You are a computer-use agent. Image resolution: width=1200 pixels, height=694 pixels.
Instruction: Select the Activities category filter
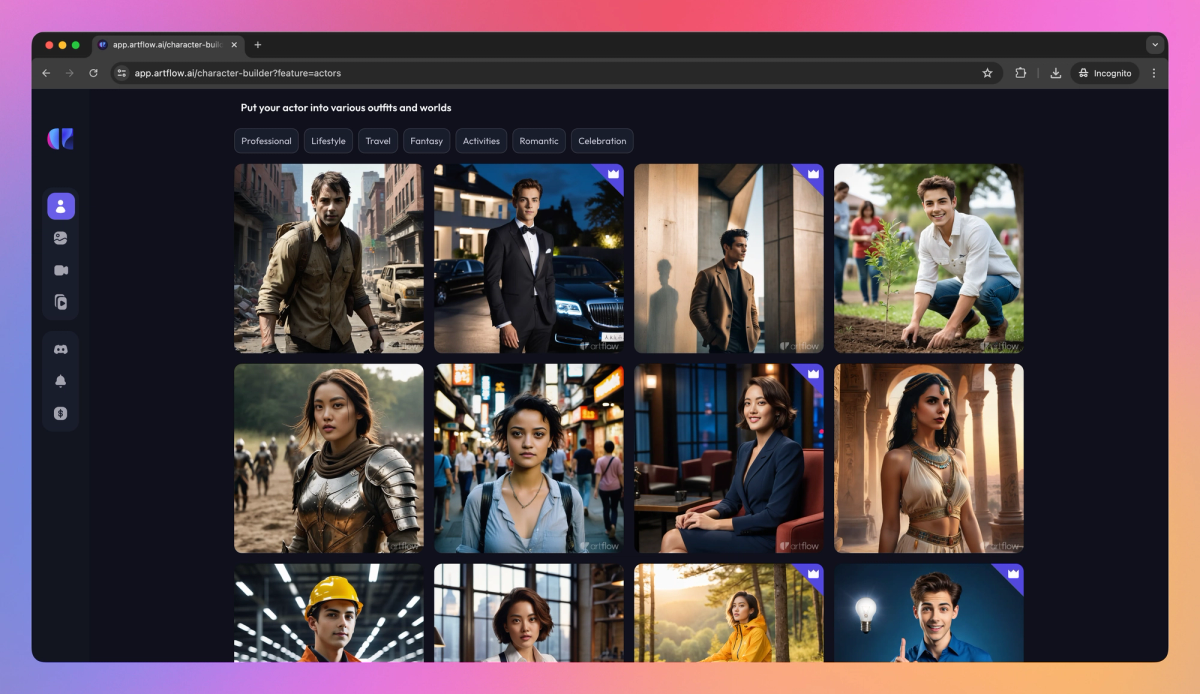pyautogui.click(x=481, y=141)
